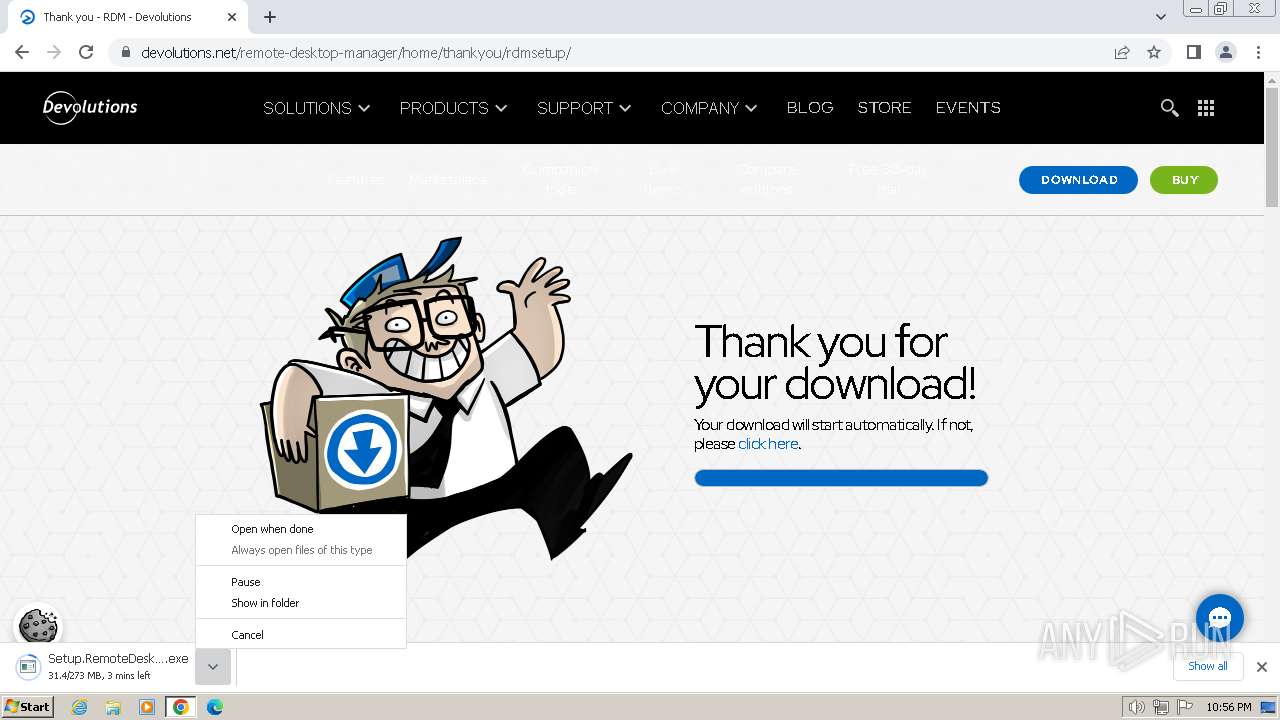Share this page via address bar icon
This screenshot has width=1280, height=720.
click(x=1122, y=52)
